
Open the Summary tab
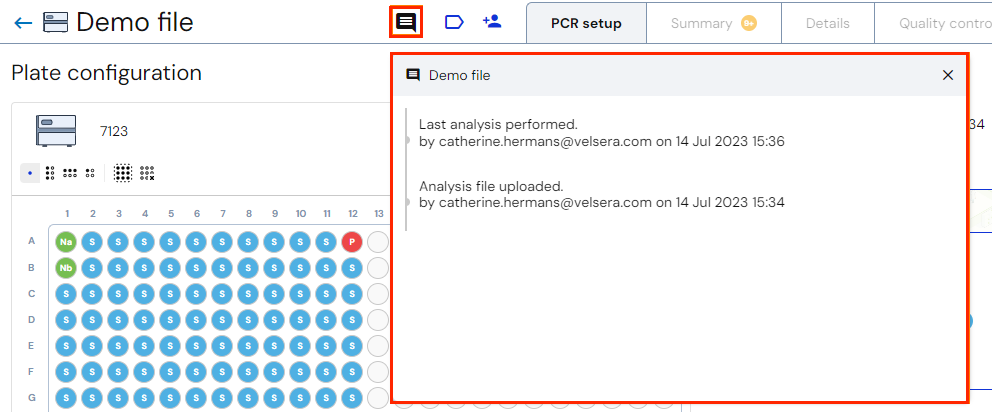pos(714,23)
